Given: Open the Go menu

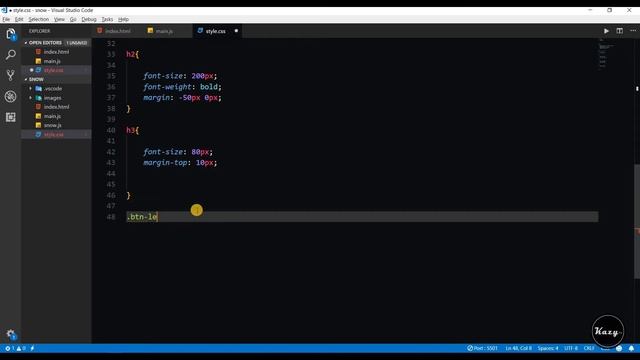Looking at the screenshot, I should 73,19.
